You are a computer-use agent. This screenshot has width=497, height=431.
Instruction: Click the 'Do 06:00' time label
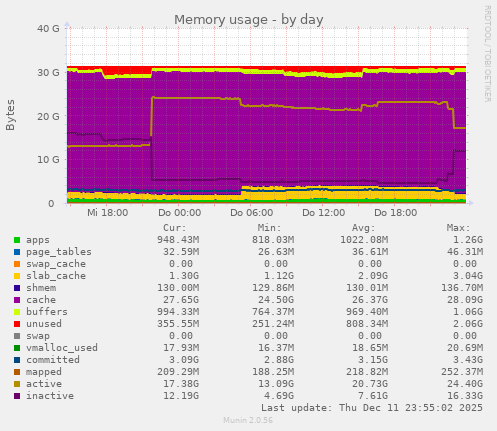tap(252, 213)
